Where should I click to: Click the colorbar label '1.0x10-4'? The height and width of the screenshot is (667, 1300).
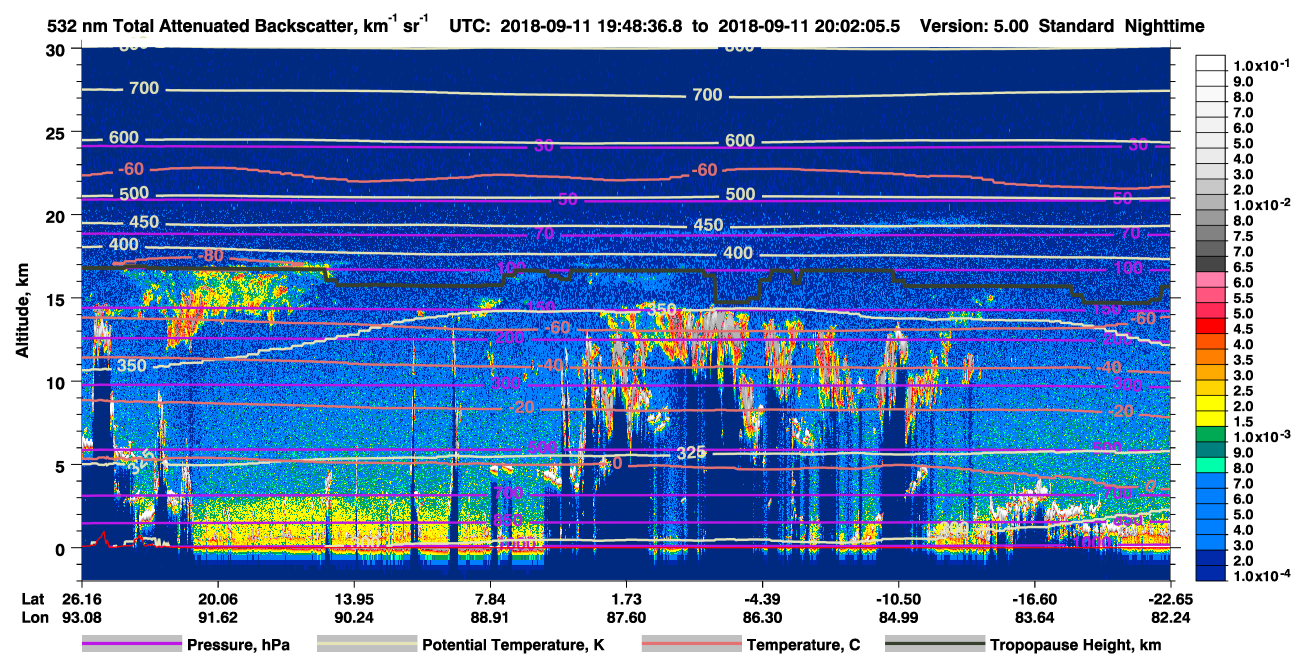[x=1259, y=576]
